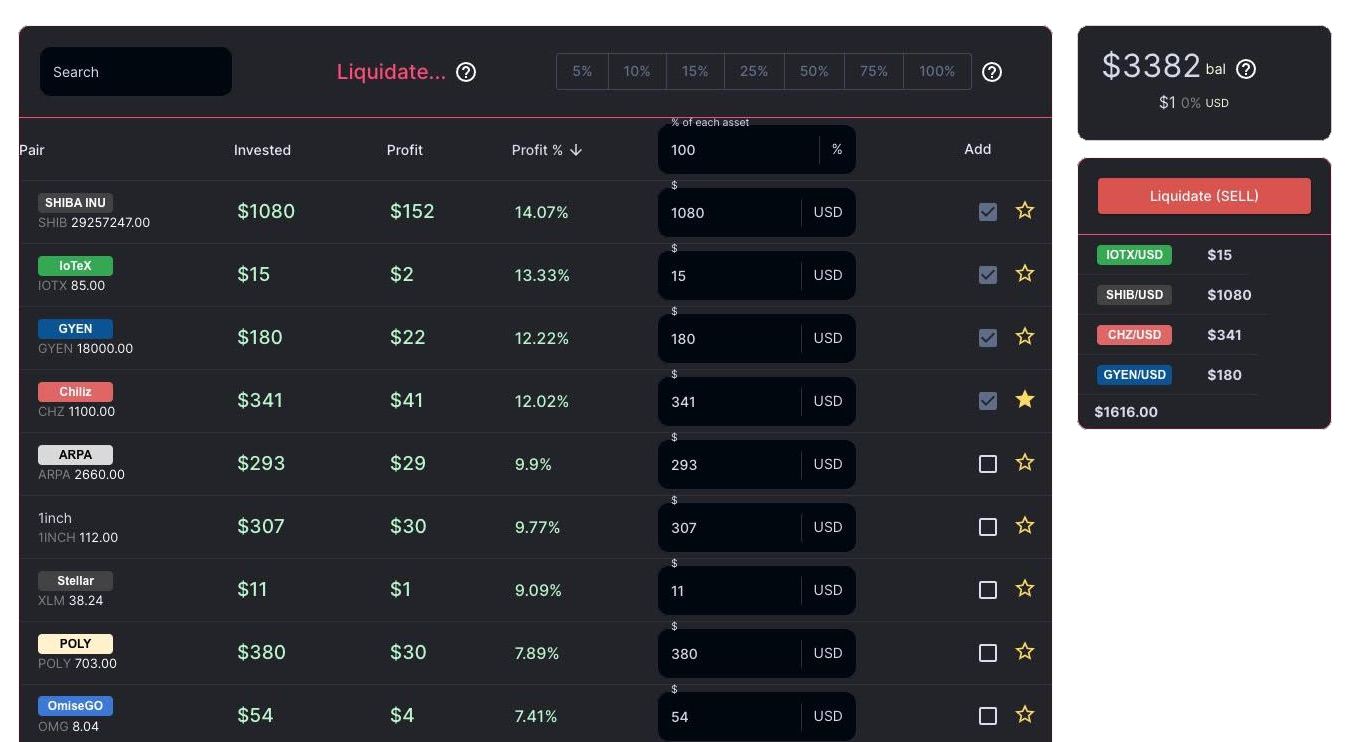Click the CHZ/USD pair tag
The width and height of the screenshot is (1354, 742).
1134,335
